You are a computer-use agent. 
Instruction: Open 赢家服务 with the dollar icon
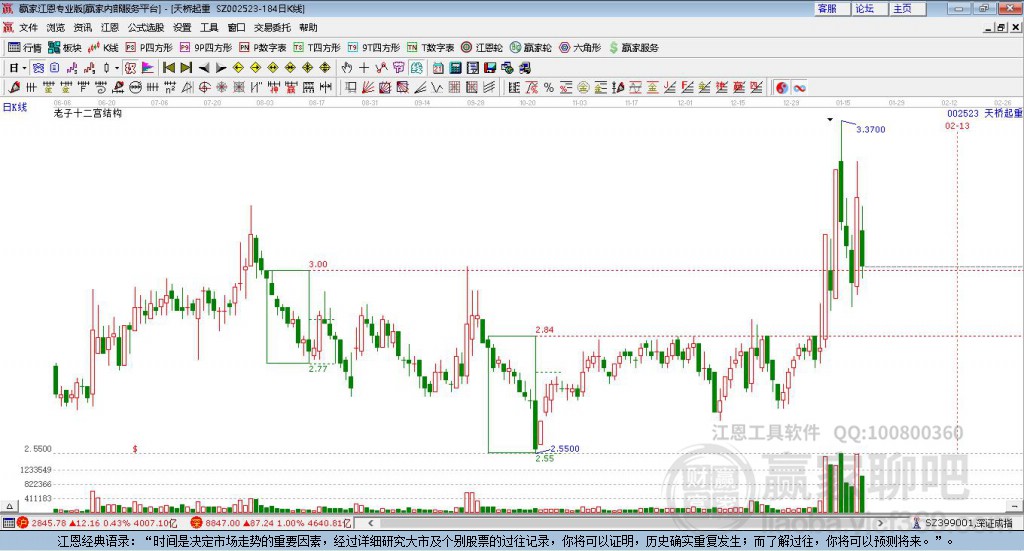coord(633,48)
